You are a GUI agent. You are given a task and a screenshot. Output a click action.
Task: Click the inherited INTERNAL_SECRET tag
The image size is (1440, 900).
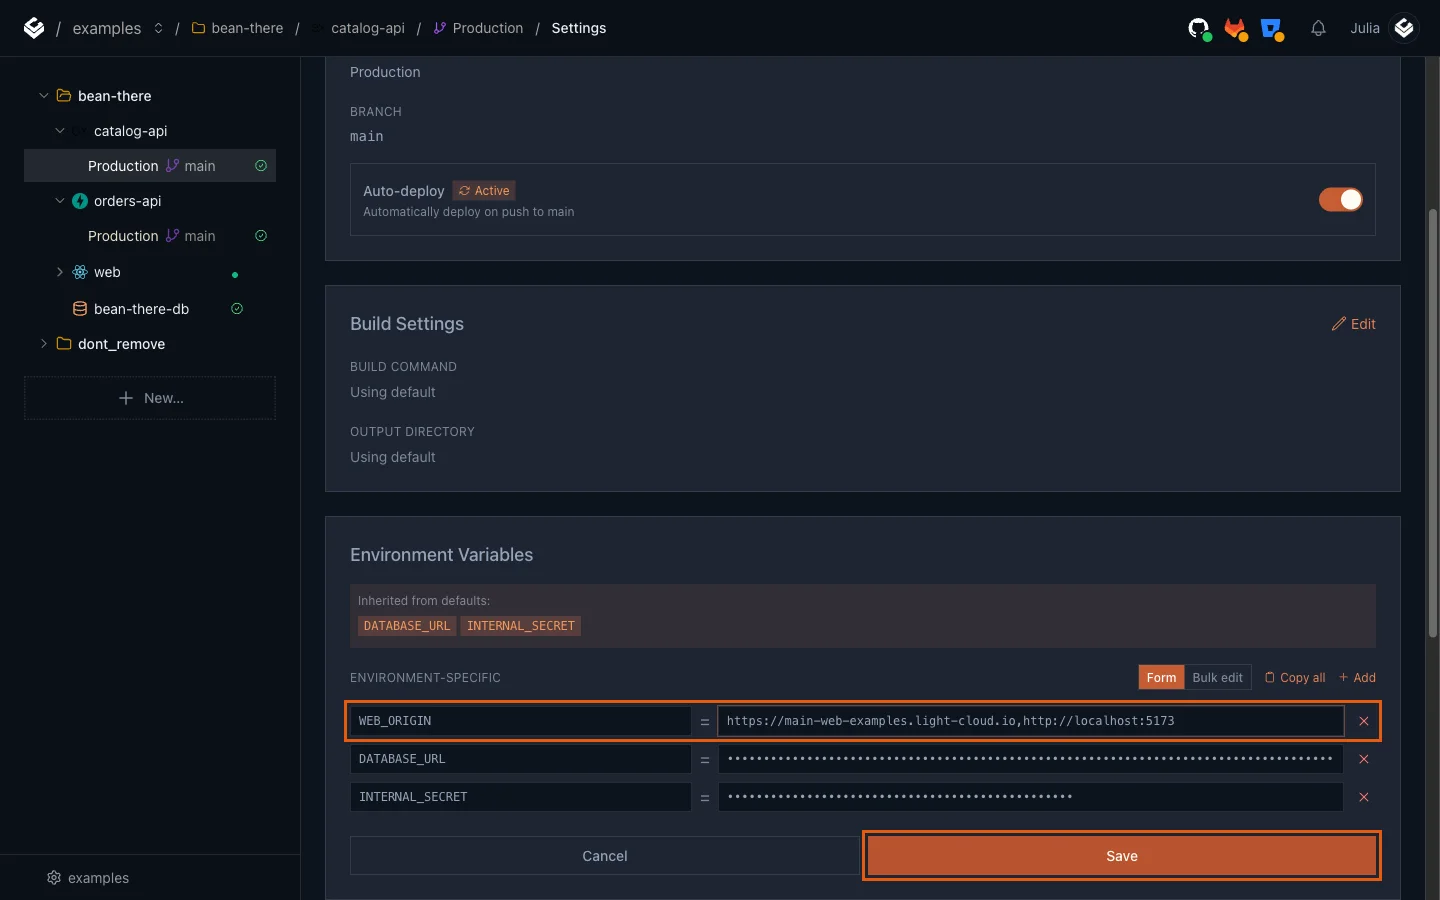tap(520, 626)
